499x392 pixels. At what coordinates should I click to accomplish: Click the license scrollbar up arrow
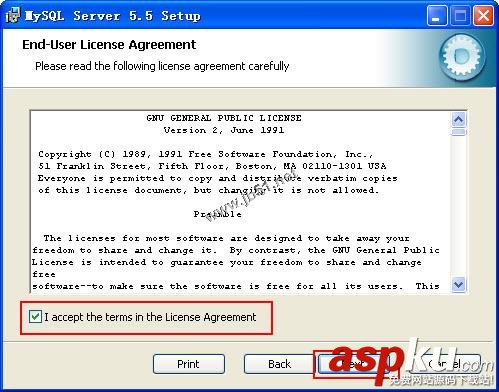459,119
